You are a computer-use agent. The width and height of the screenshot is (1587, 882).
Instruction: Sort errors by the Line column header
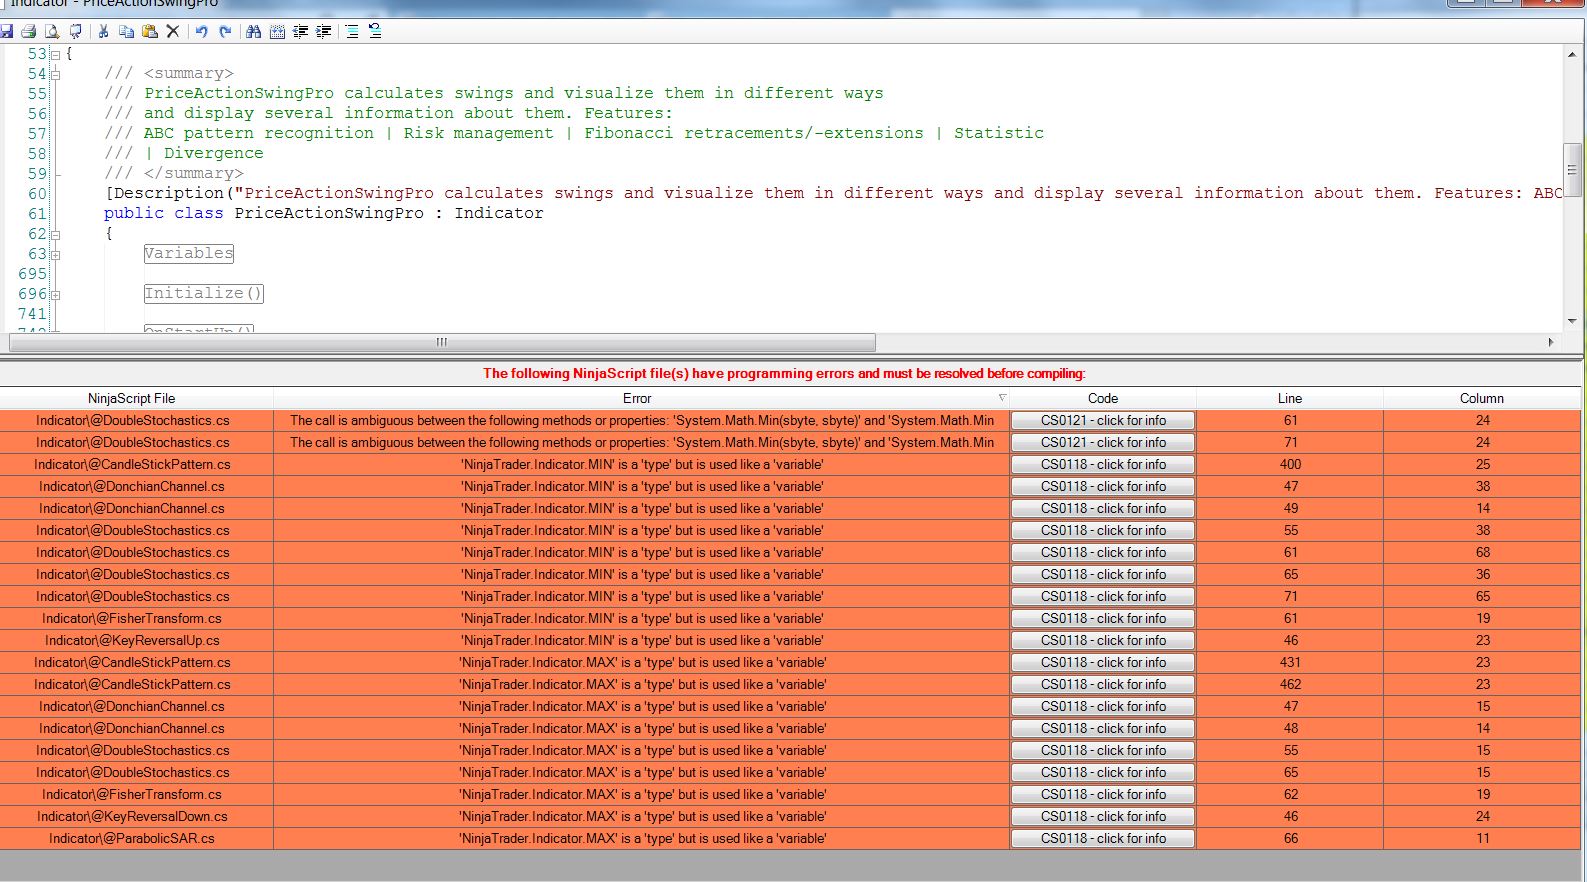pyautogui.click(x=1290, y=398)
